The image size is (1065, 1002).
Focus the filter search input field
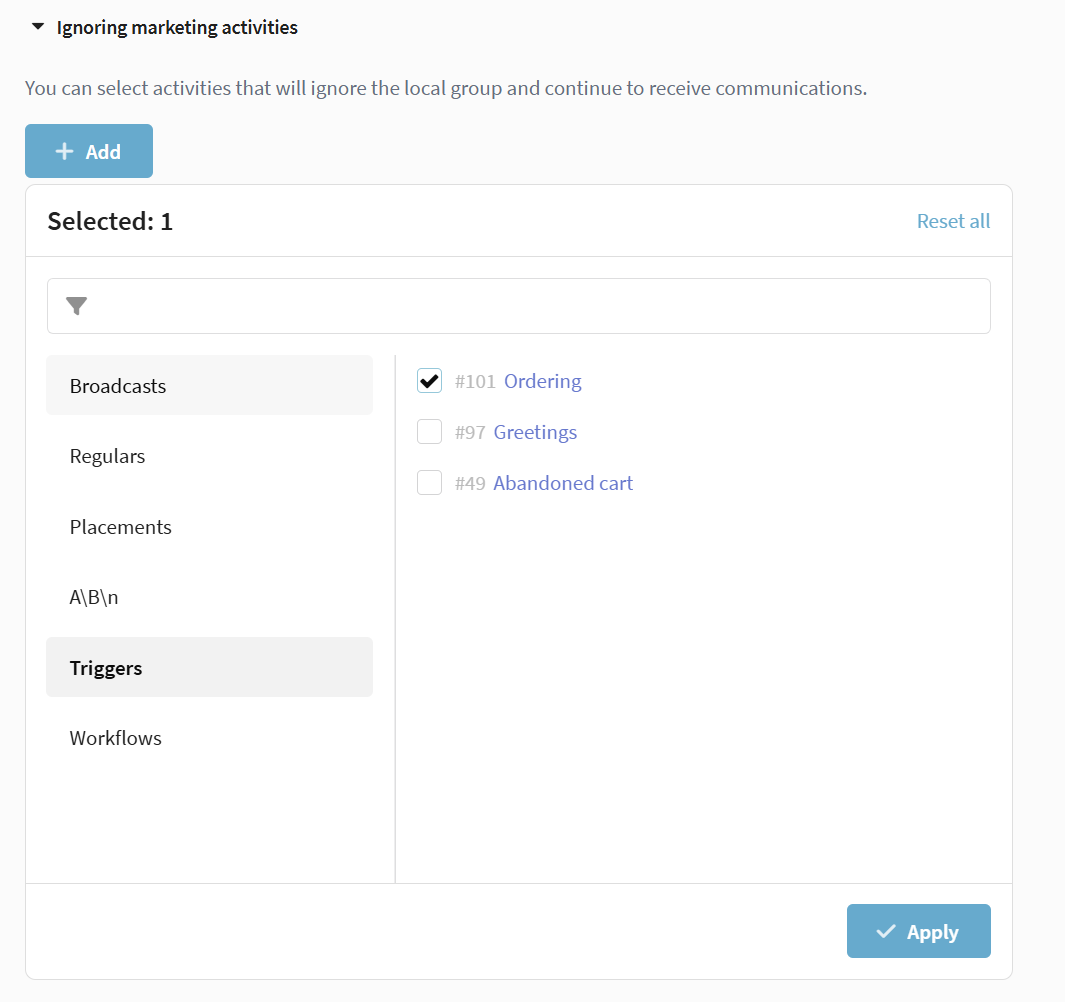tap(540, 306)
